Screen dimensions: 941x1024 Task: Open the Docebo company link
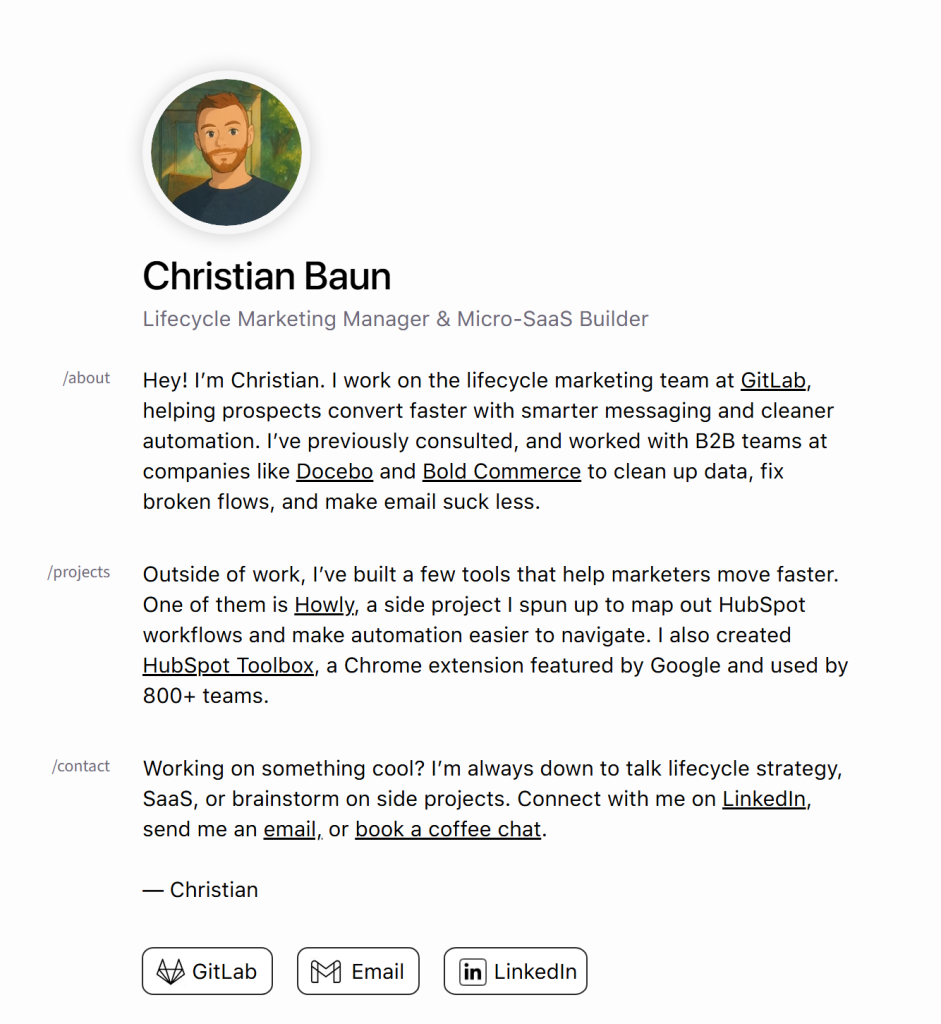334,470
